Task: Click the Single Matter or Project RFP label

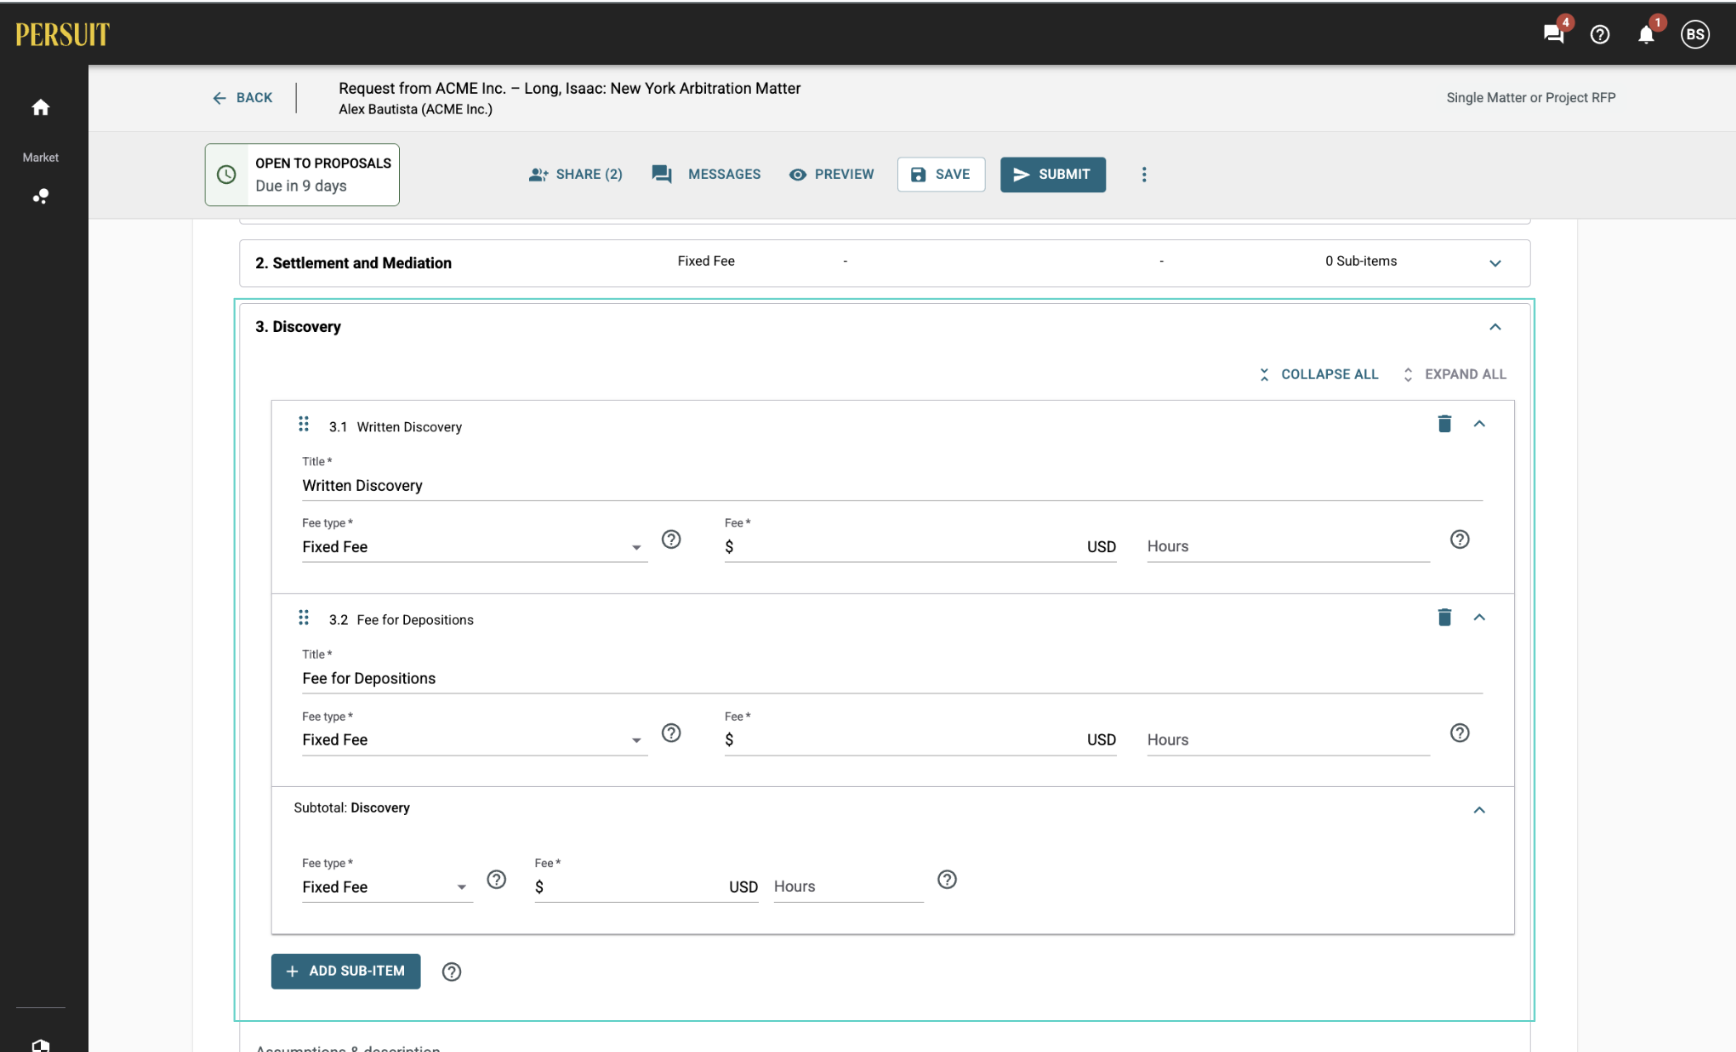Action: (x=1531, y=97)
